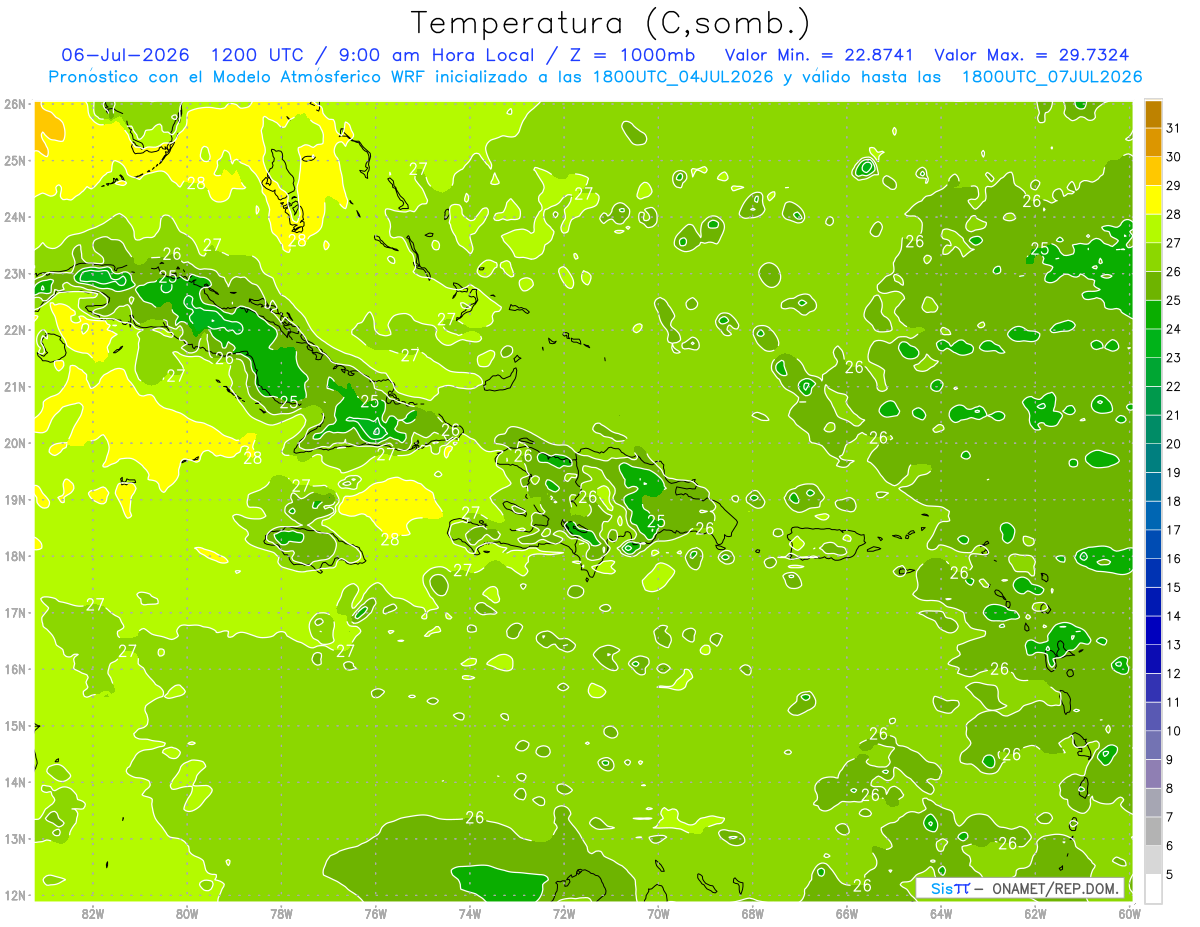1200x927 pixels.
Task: Select the legend swatch between 25 and 26
Action: [1153, 286]
